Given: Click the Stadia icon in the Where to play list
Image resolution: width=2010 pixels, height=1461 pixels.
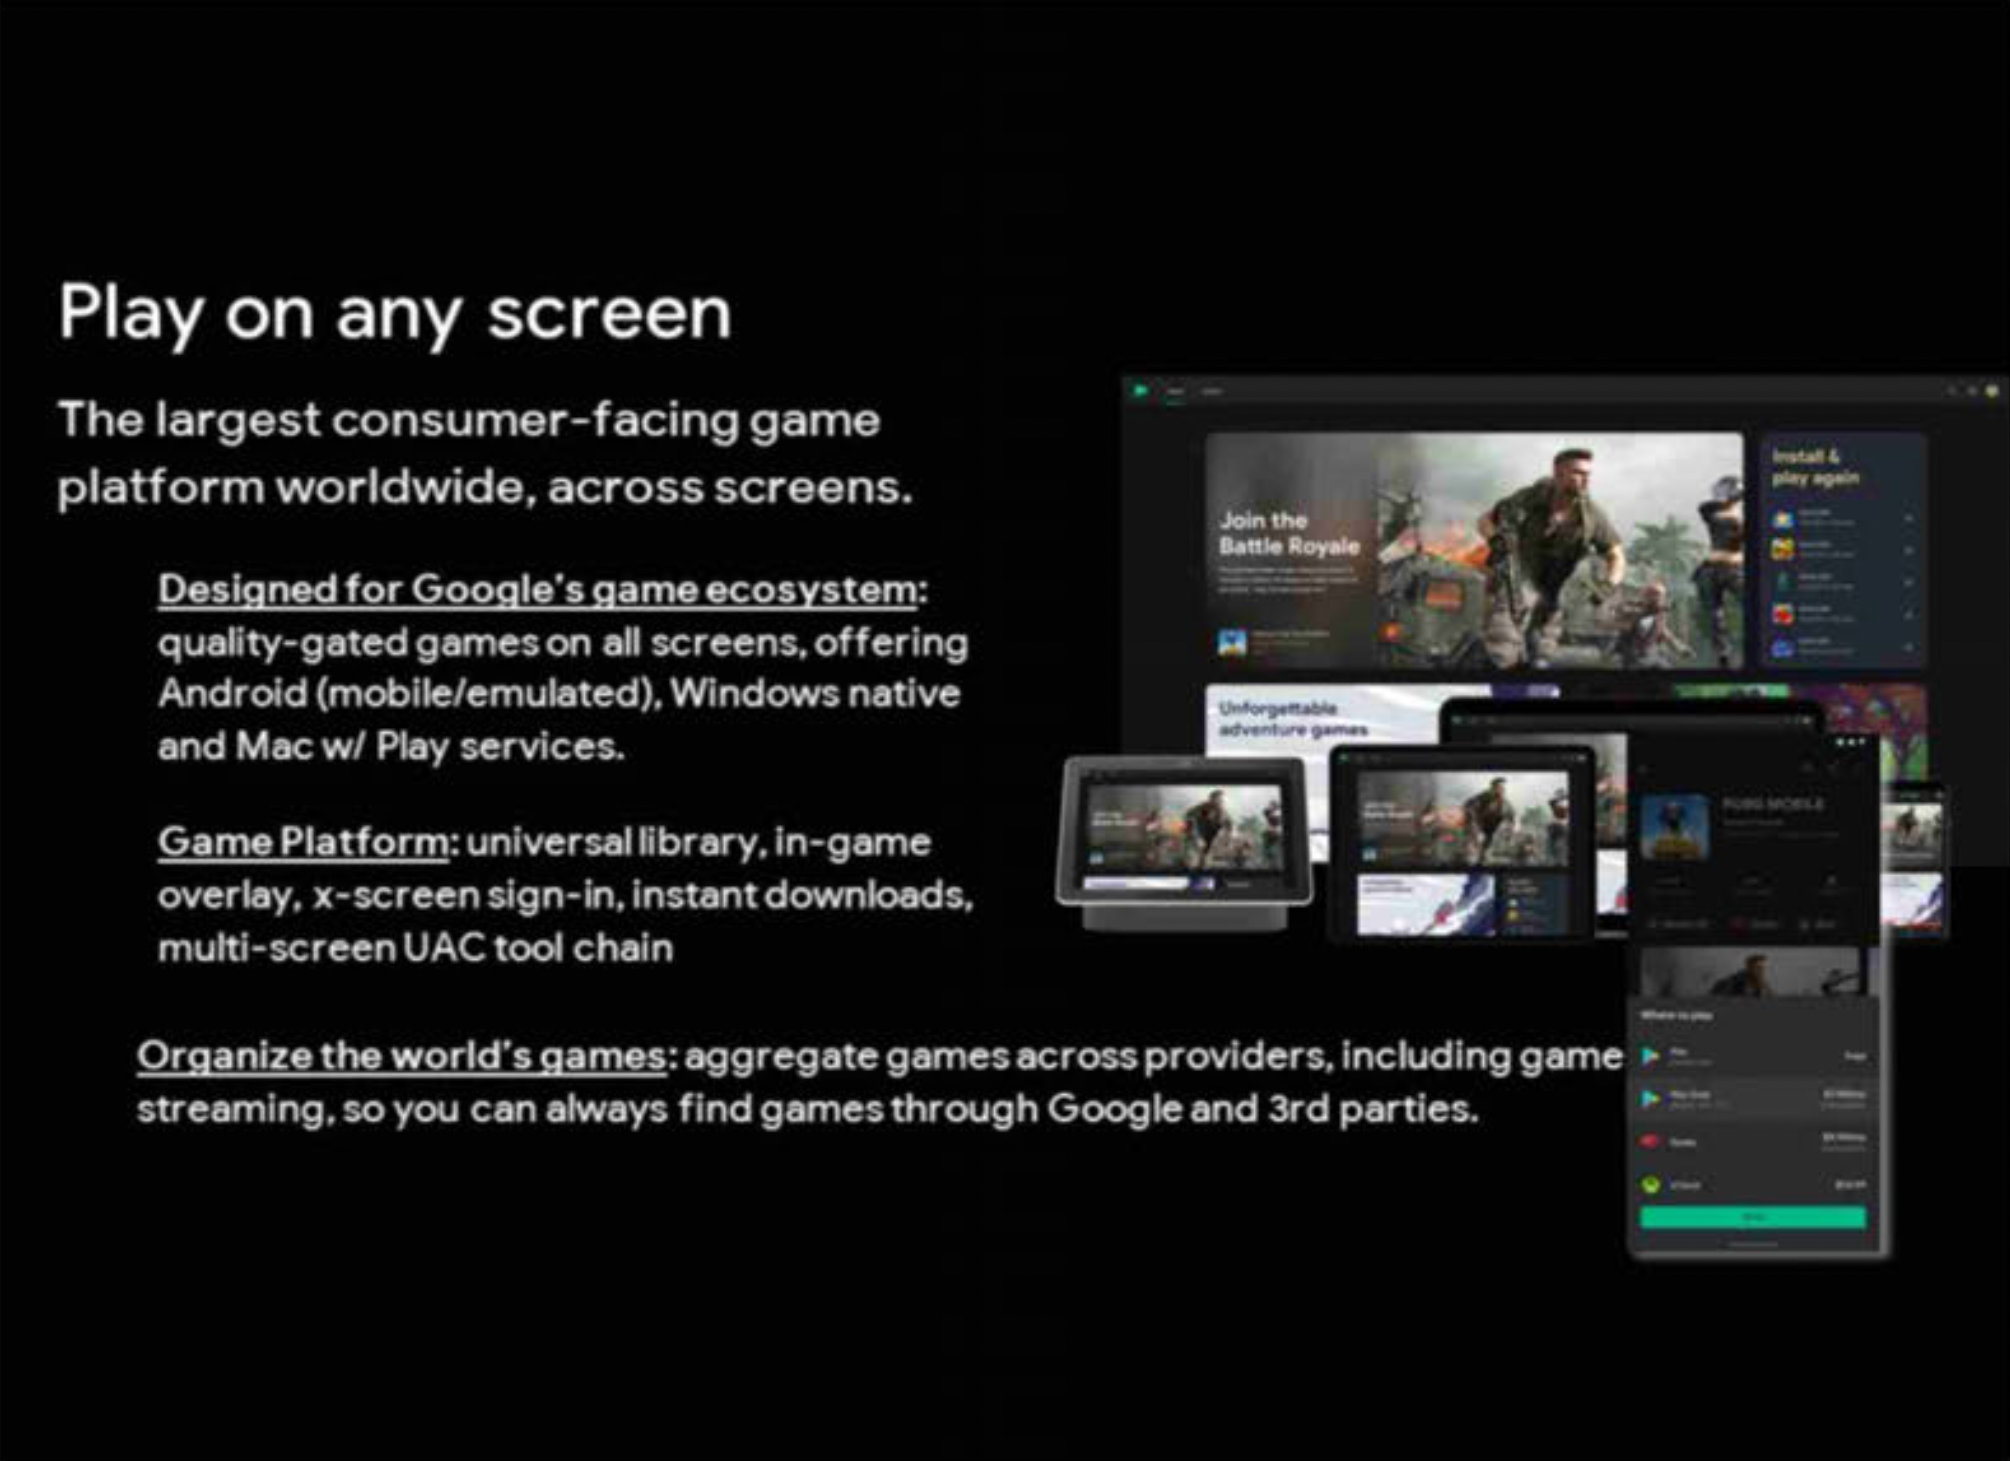Looking at the screenshot, I should 1649,1142.
